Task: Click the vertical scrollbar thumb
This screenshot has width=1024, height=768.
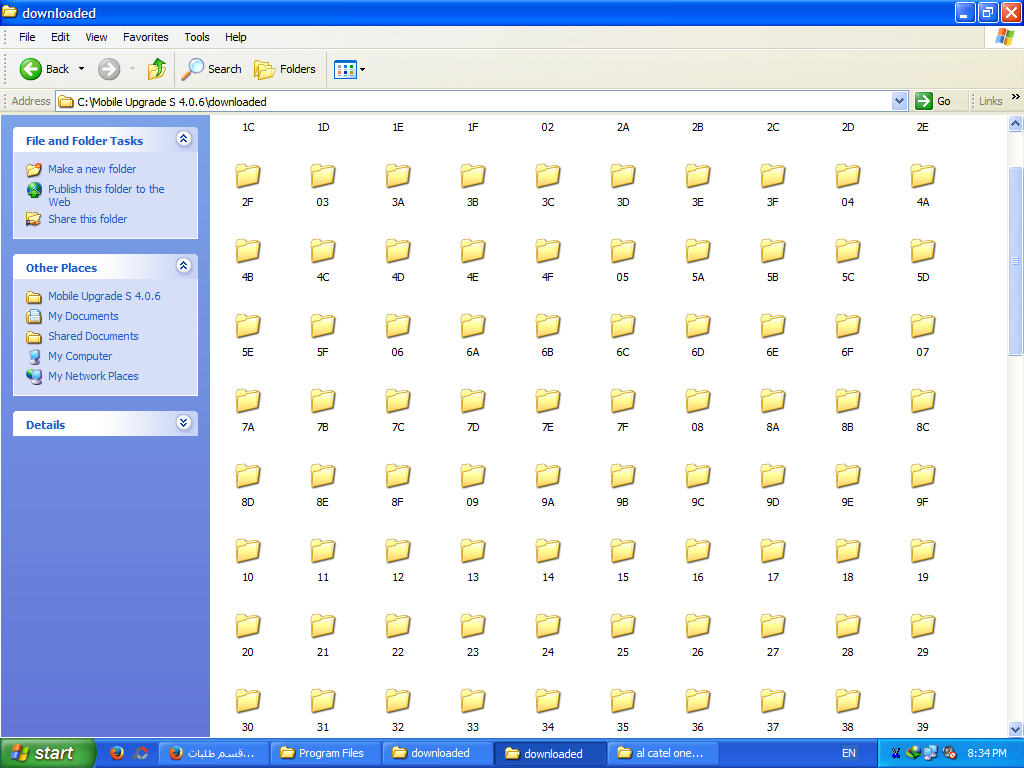Action: (x=1015, y=261)
